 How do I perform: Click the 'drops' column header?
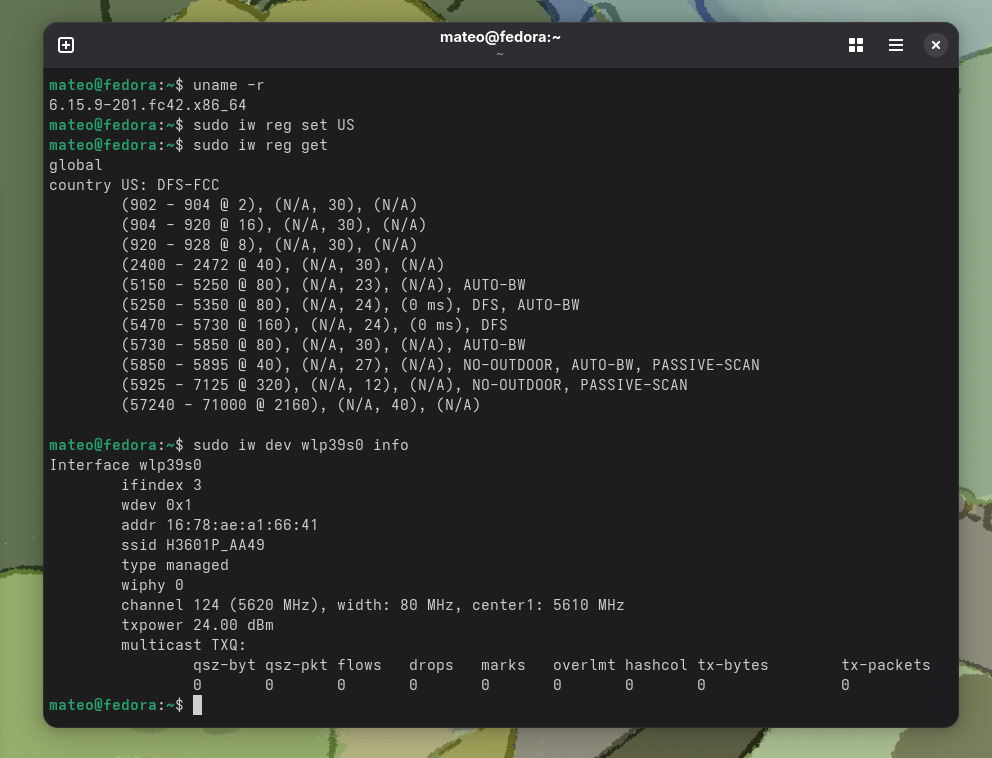pyautogui.click(x=431, y=666)
